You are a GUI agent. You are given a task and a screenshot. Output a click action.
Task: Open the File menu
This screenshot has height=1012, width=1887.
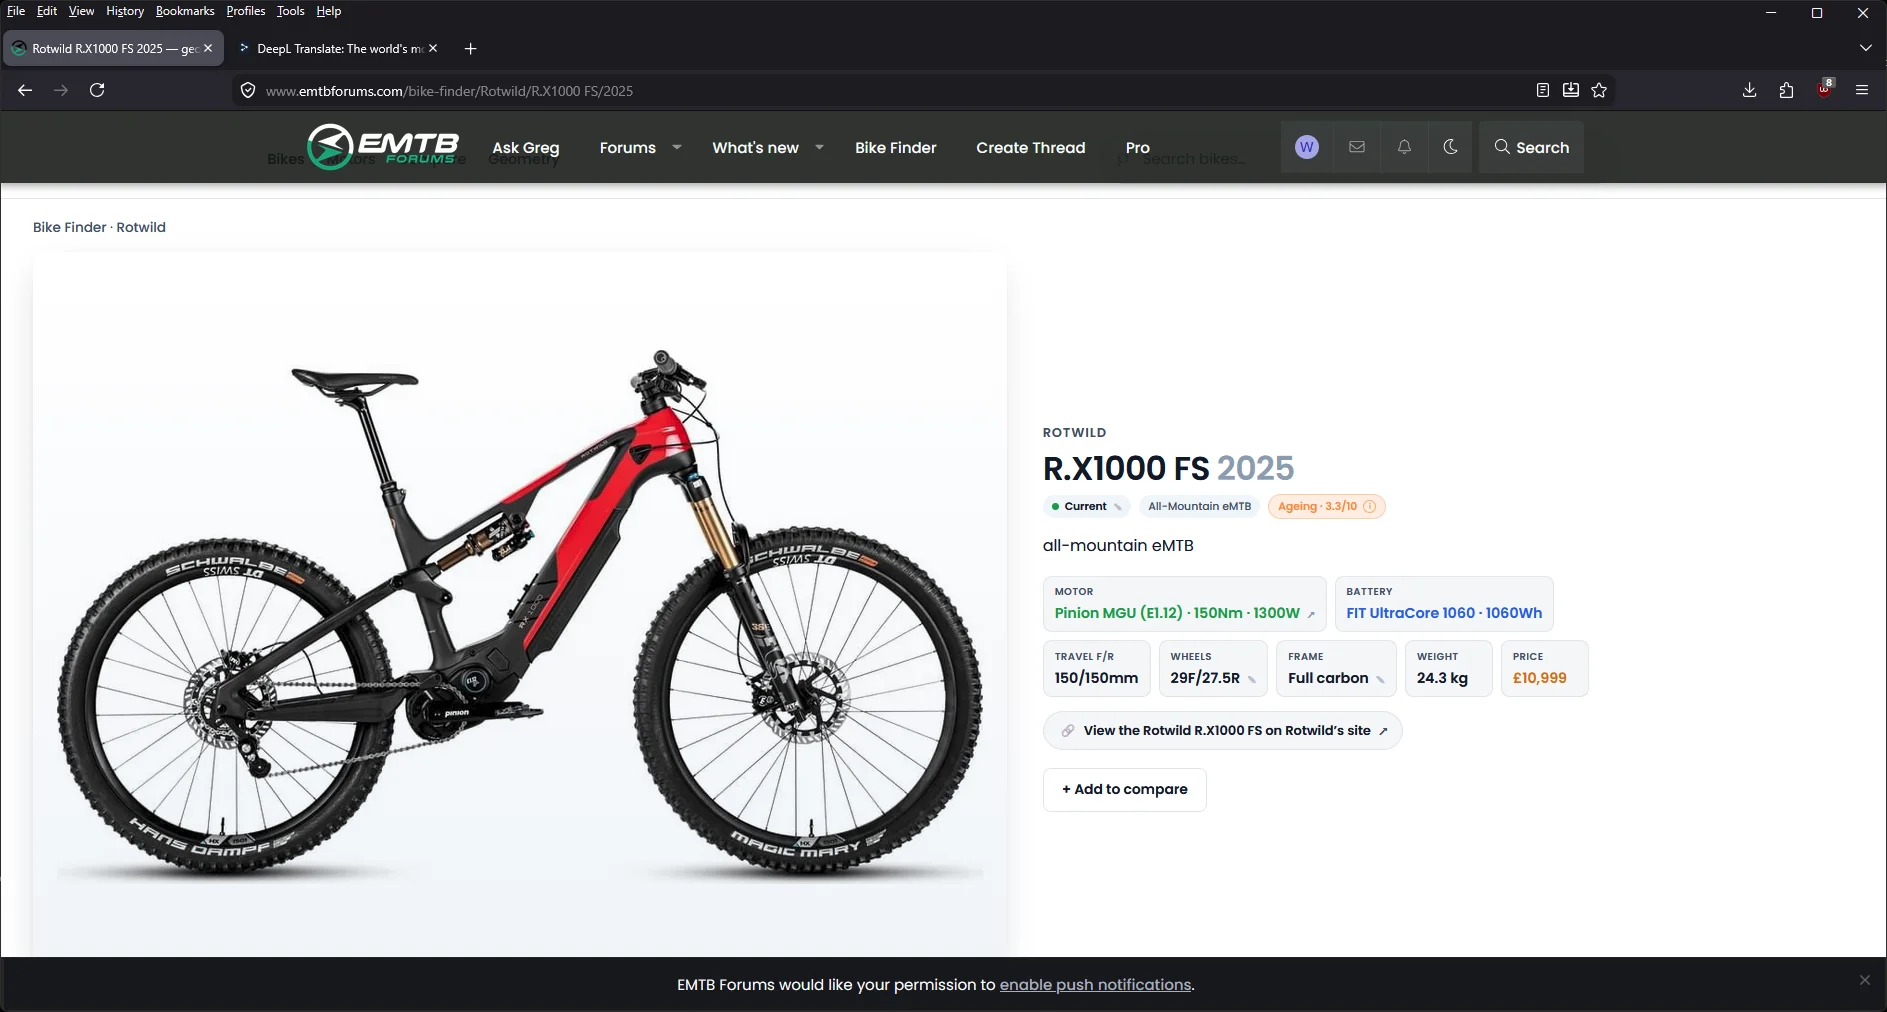pos(16,11)
